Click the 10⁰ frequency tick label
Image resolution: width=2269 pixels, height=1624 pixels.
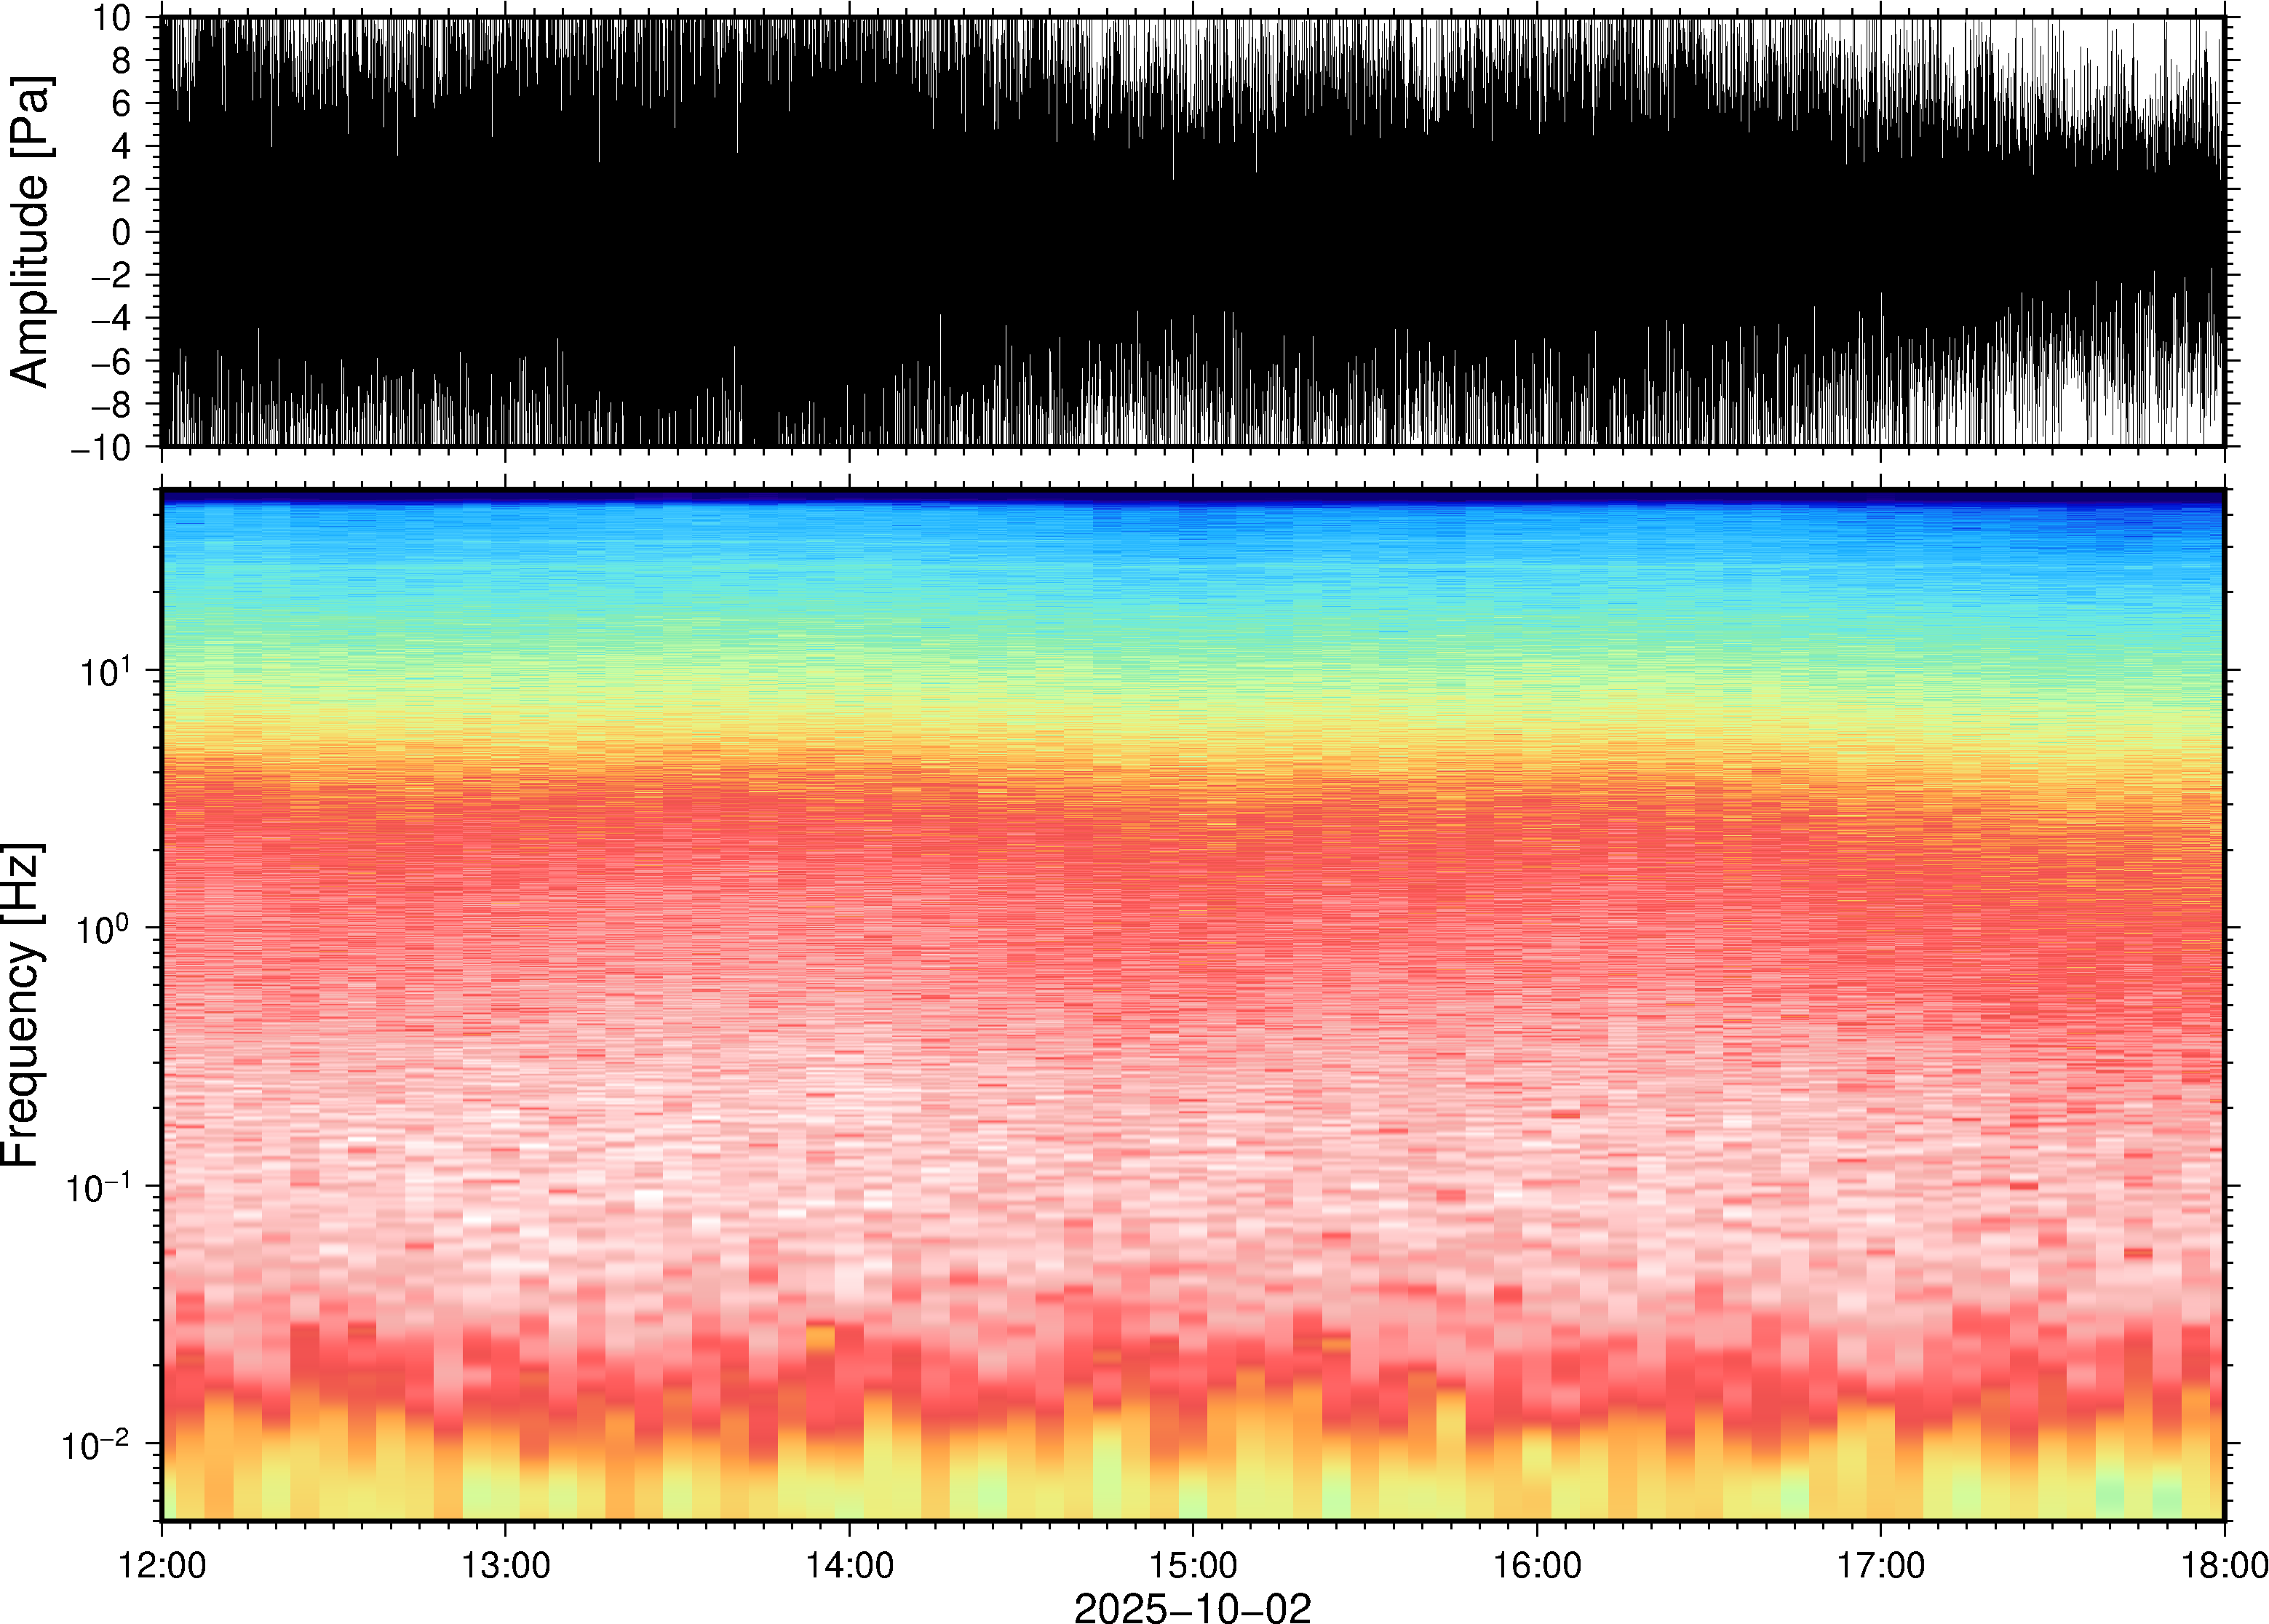coord(104,927)
